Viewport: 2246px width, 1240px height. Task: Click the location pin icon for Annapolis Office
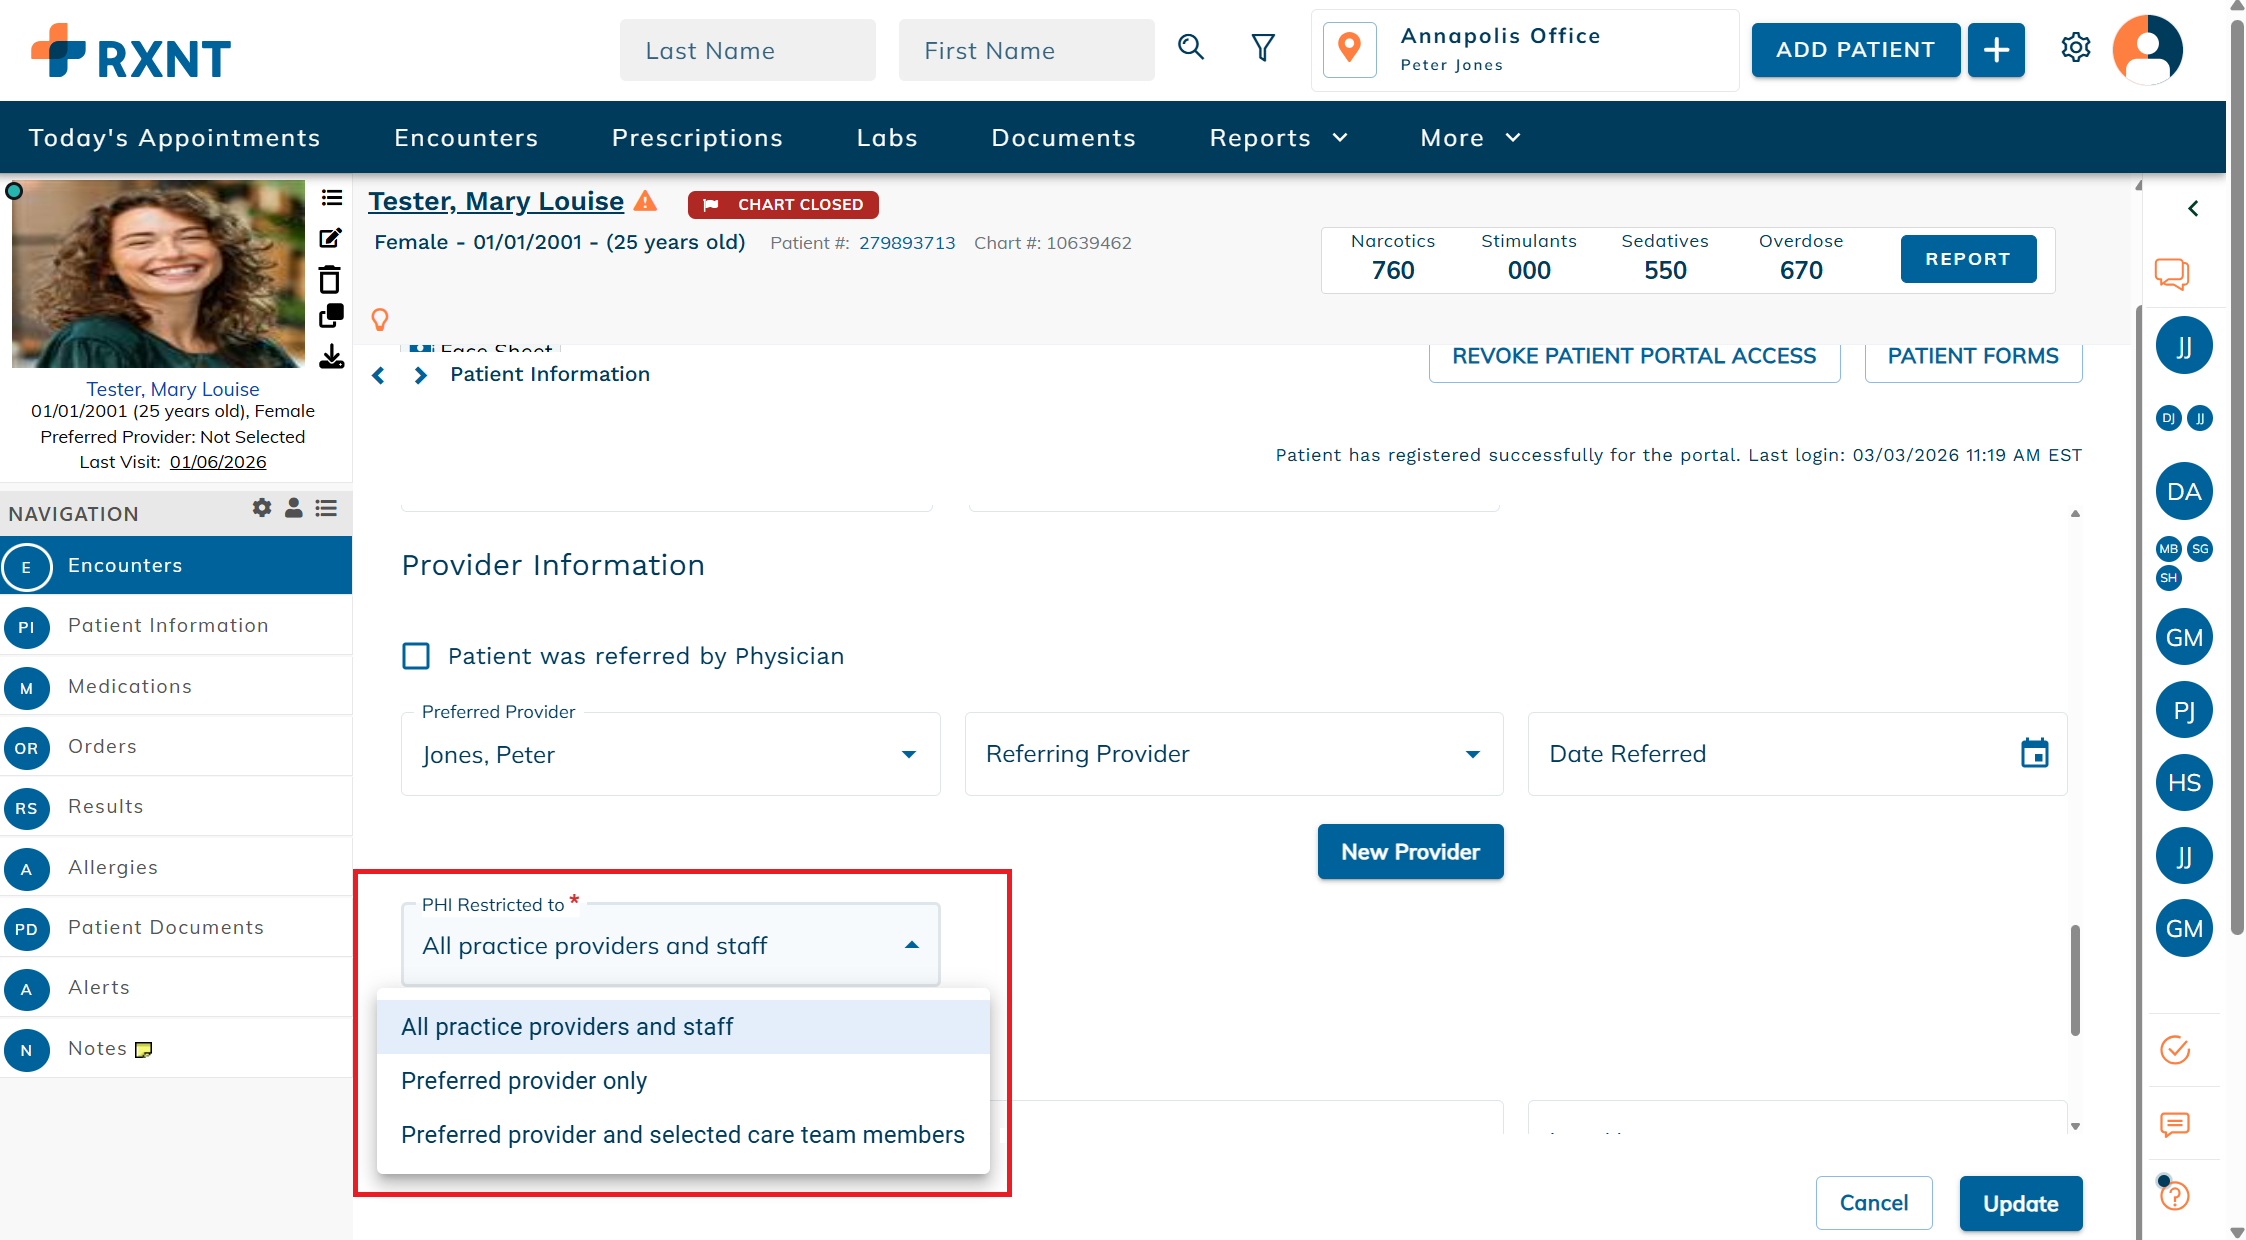coord(1349,49)
